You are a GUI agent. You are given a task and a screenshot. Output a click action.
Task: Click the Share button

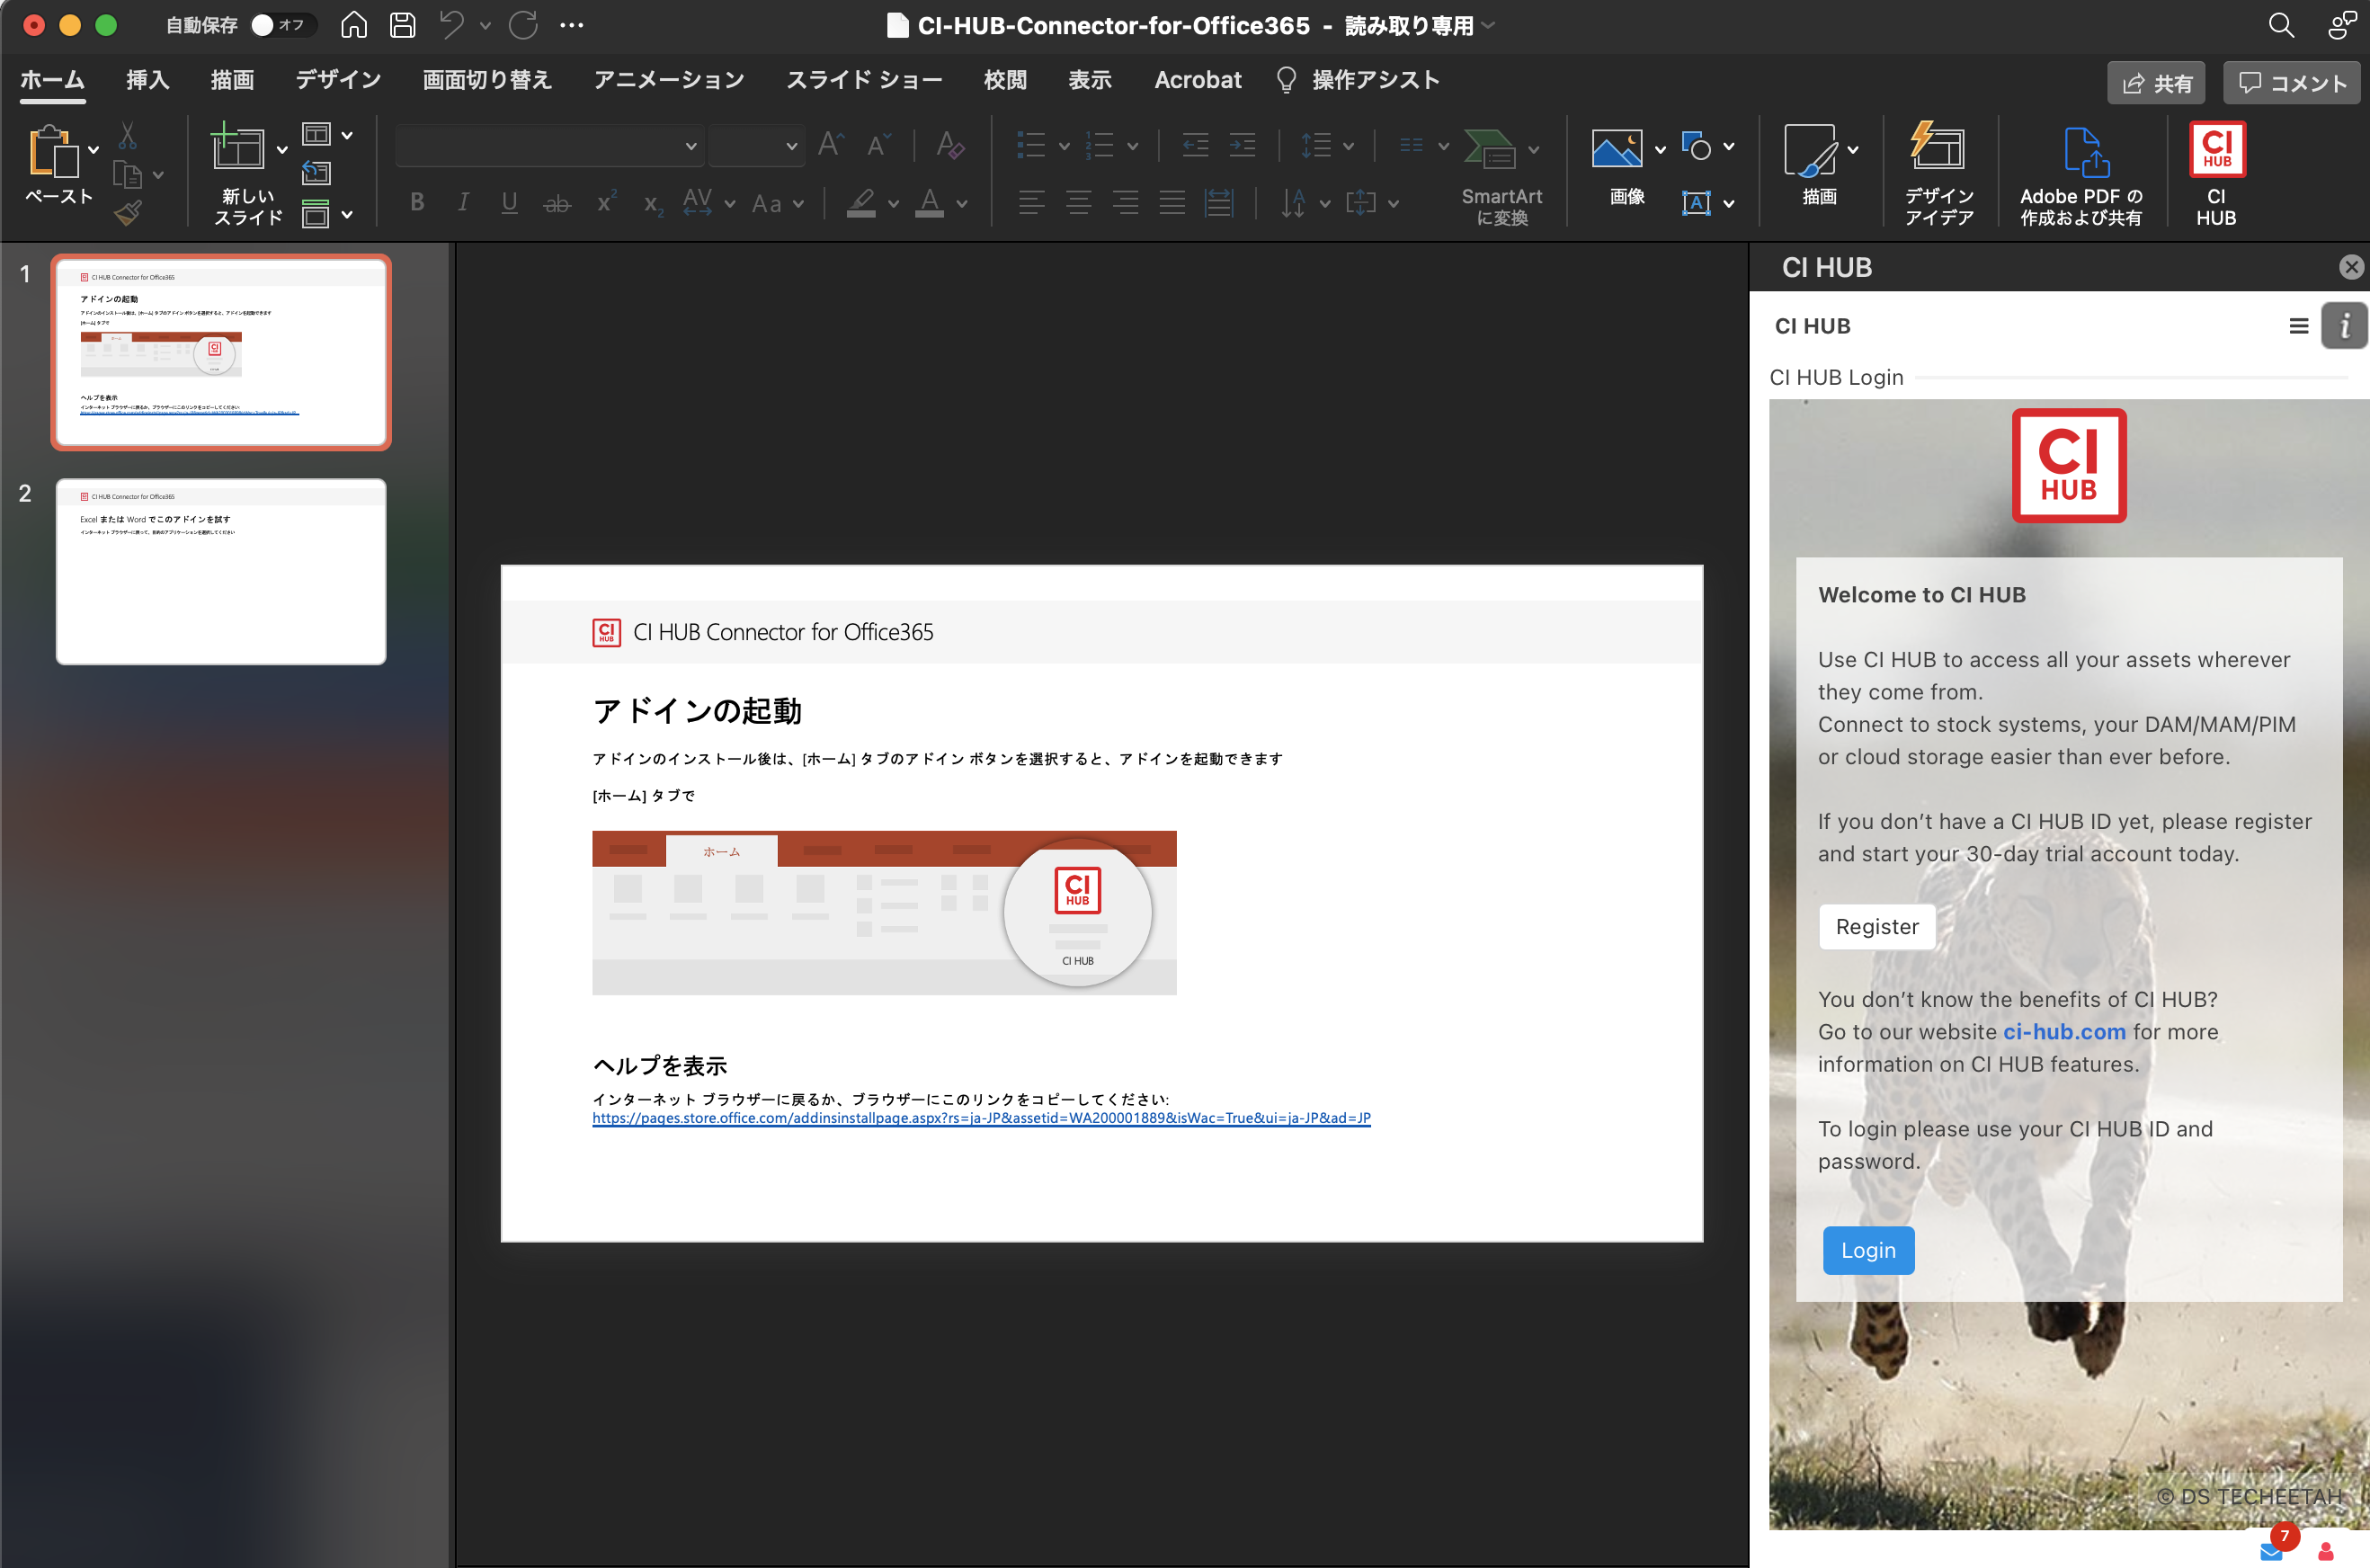2156,83
